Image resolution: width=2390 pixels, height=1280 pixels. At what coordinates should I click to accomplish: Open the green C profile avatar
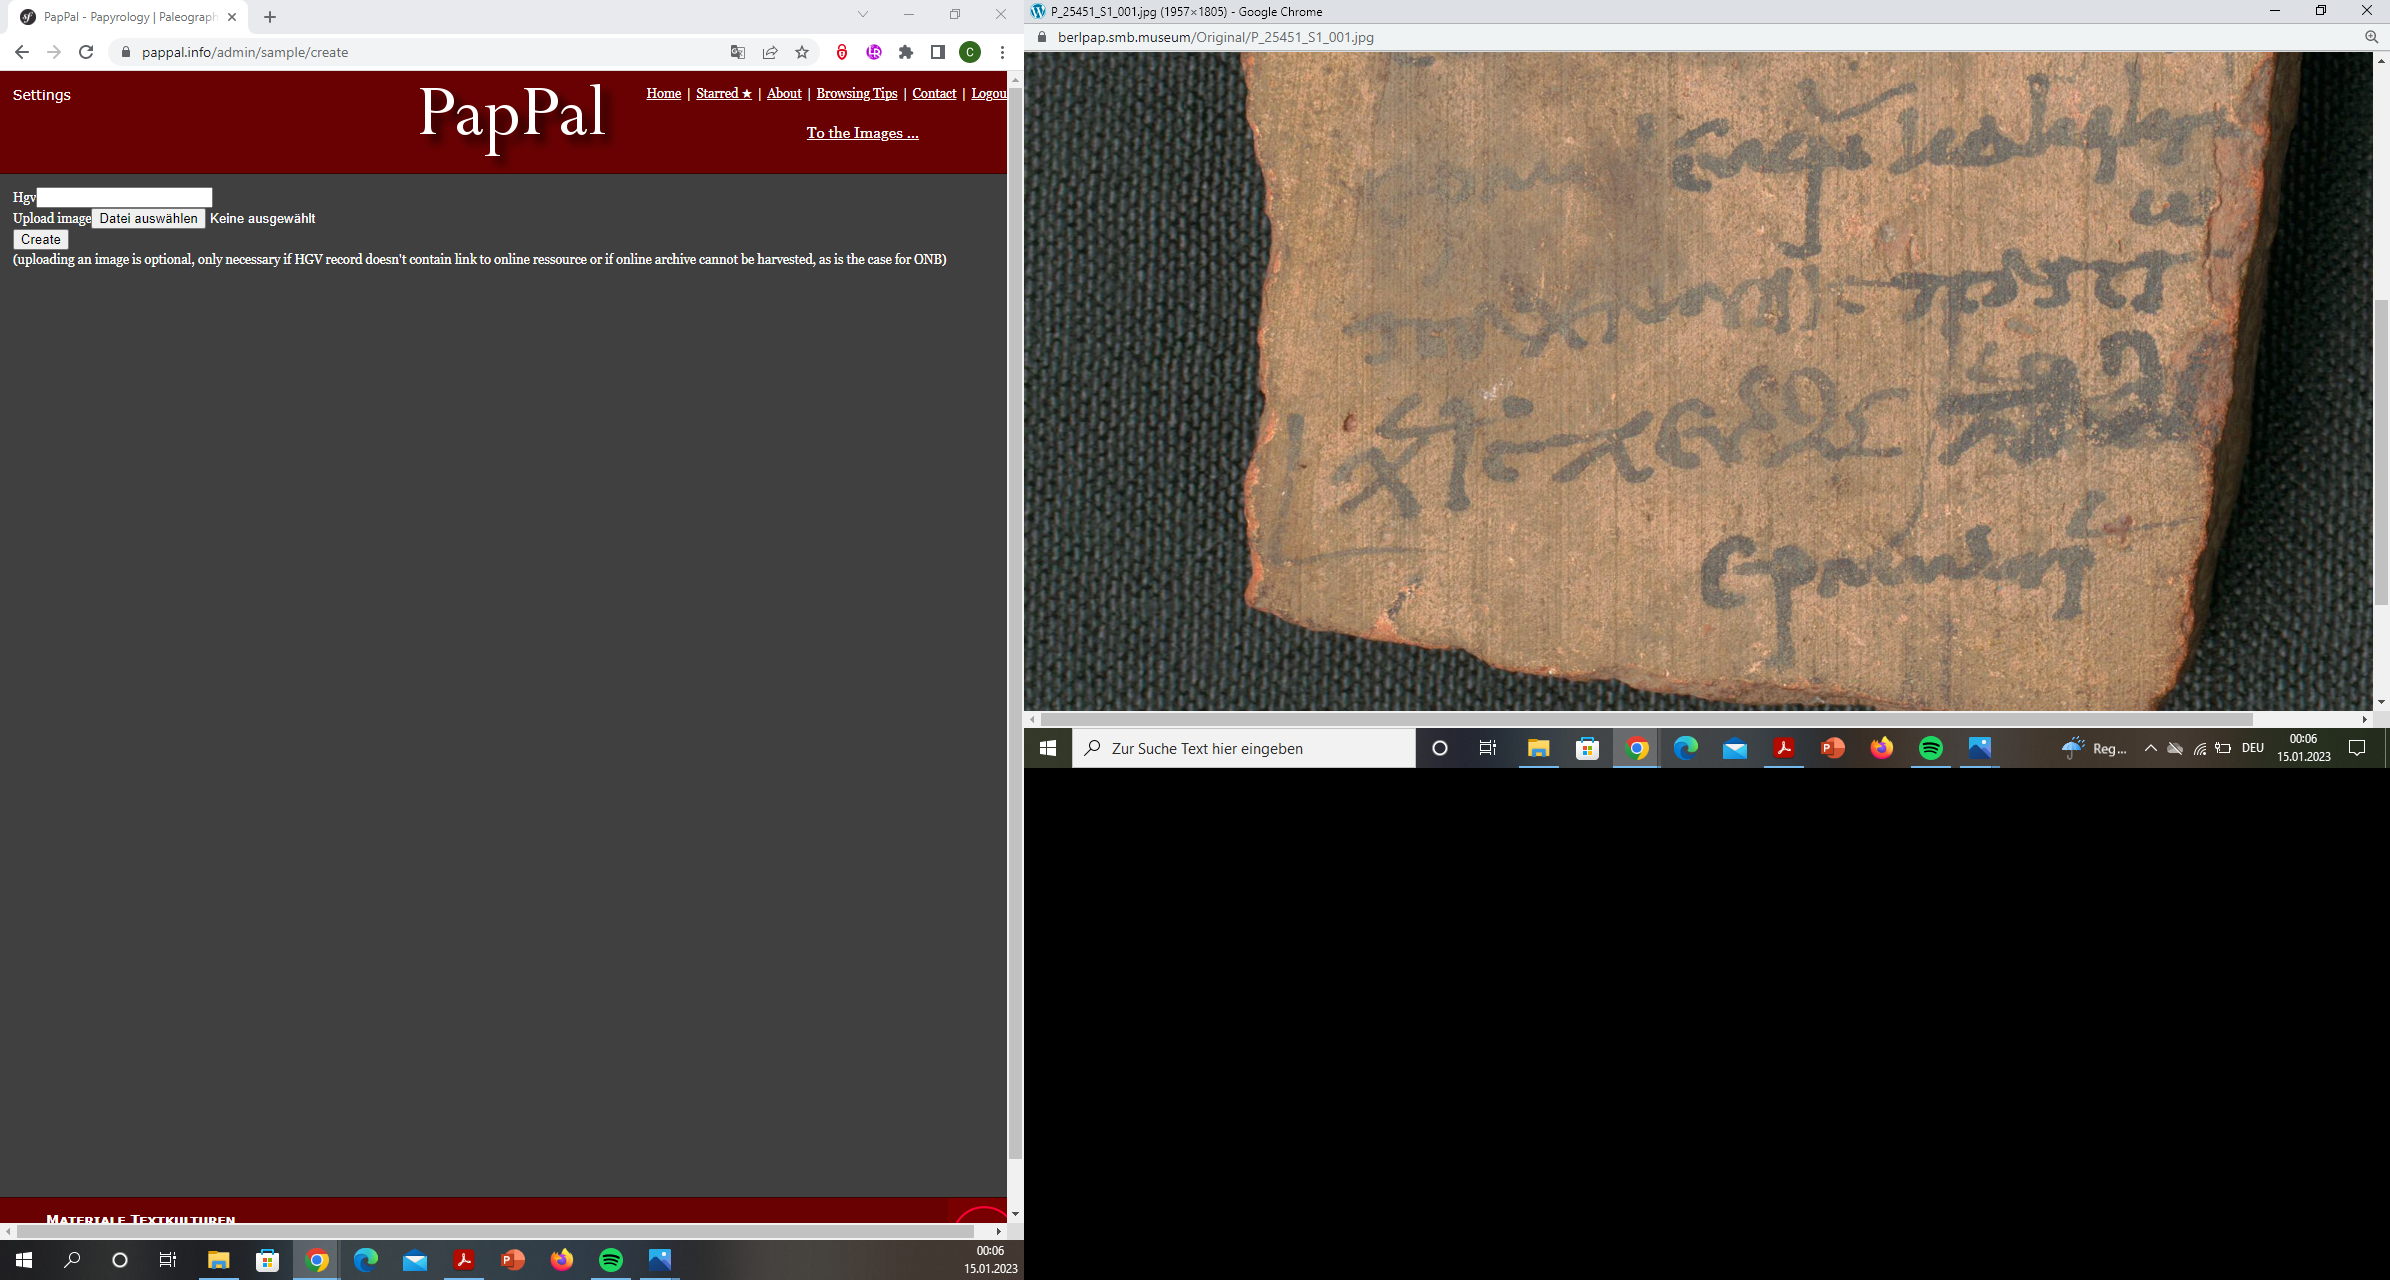point(970,52)
